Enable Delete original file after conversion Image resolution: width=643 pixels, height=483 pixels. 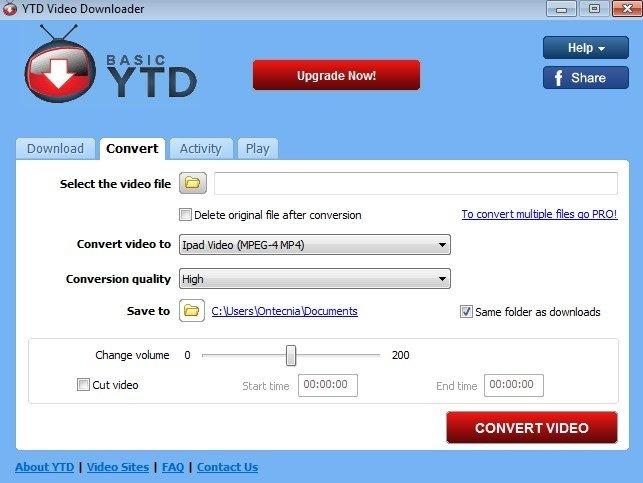point(185,214)
